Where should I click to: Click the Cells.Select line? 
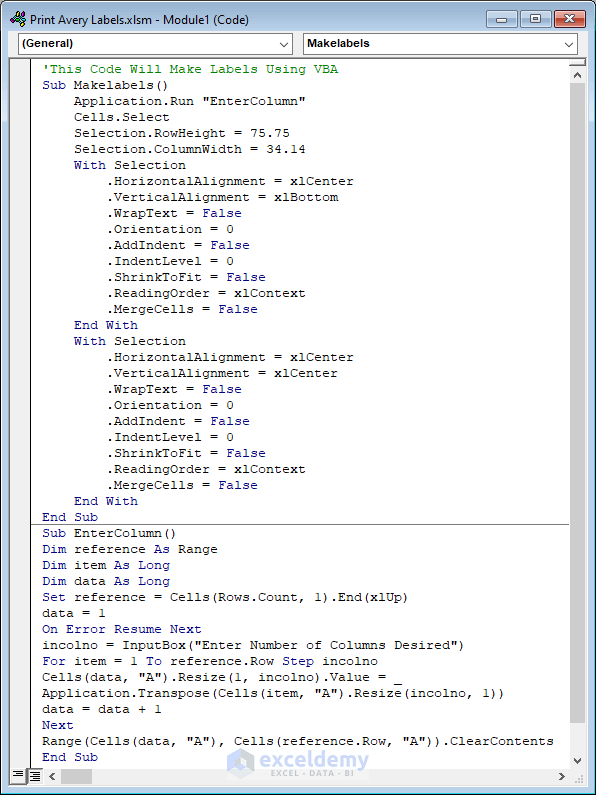click(x=122, y=117)
